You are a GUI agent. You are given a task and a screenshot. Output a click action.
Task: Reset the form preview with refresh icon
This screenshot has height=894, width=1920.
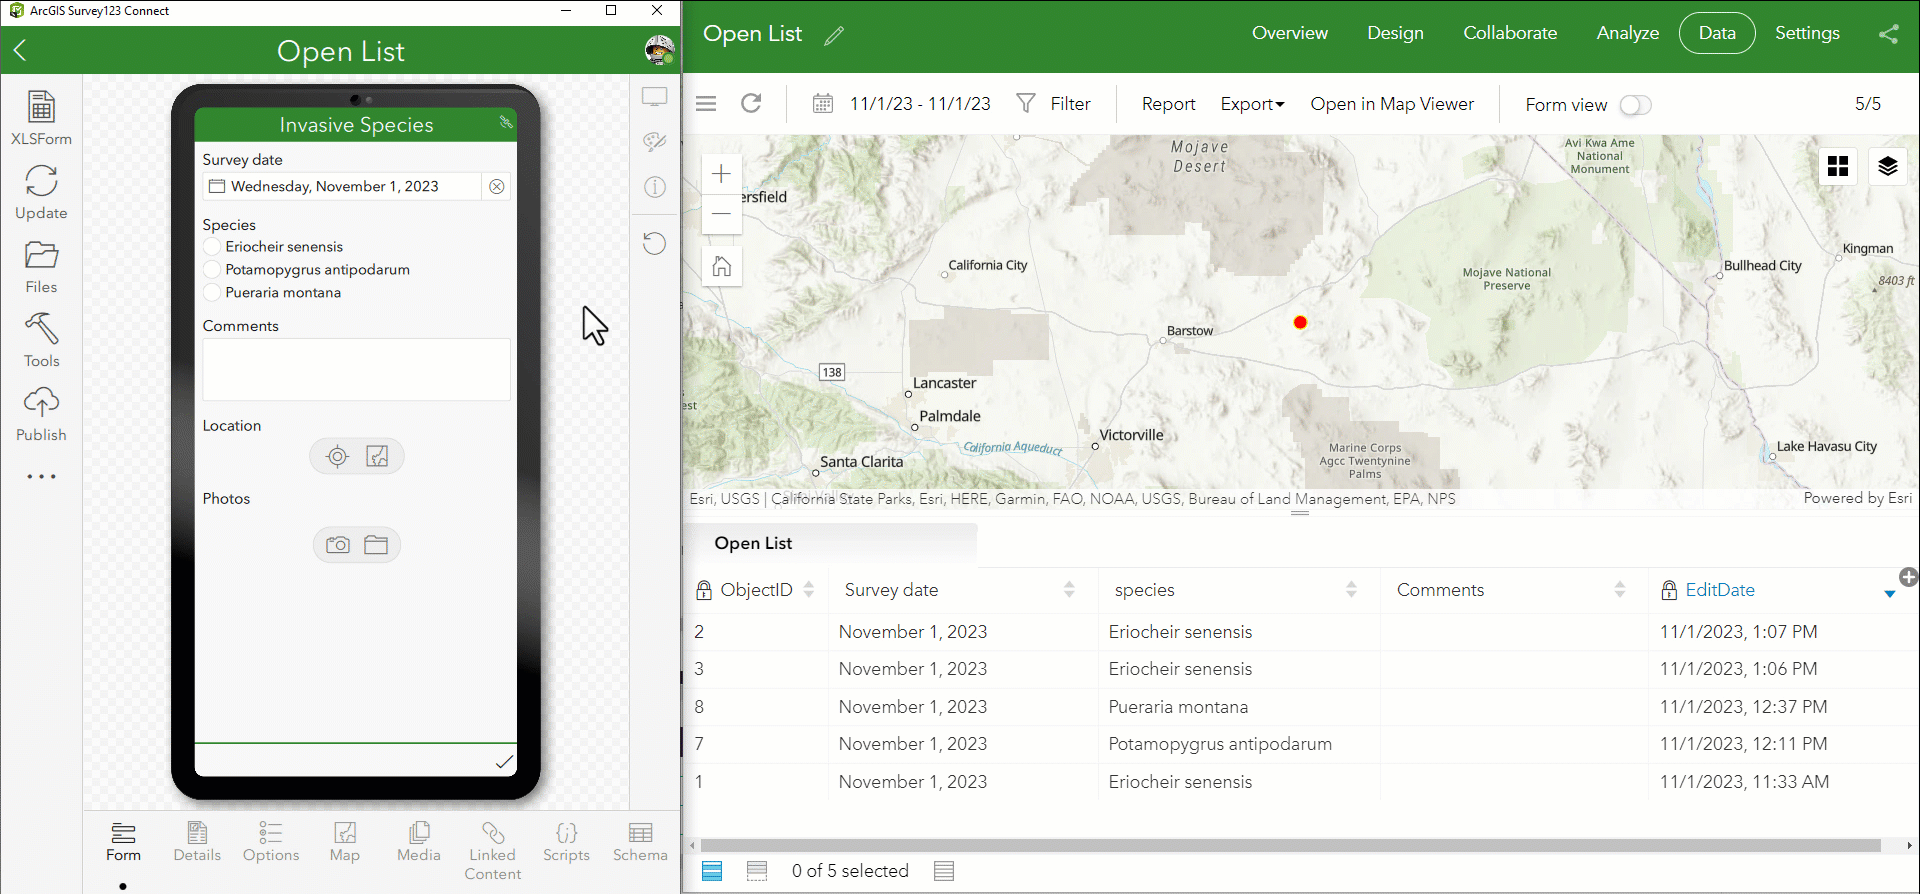(654, 243)
